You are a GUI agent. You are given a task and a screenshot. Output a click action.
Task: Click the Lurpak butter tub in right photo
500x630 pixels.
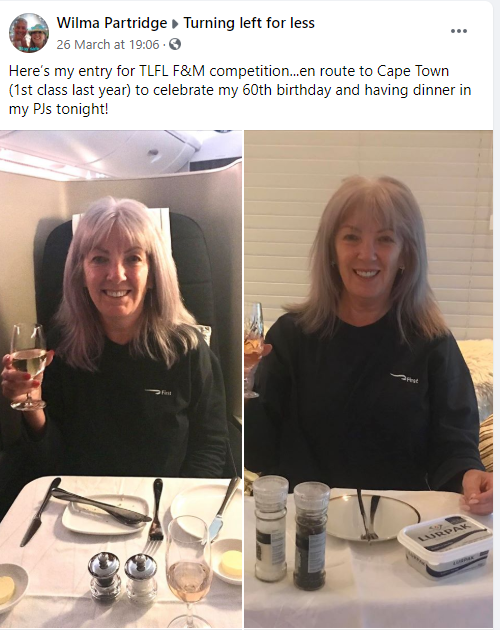click(x=445, y=546)
